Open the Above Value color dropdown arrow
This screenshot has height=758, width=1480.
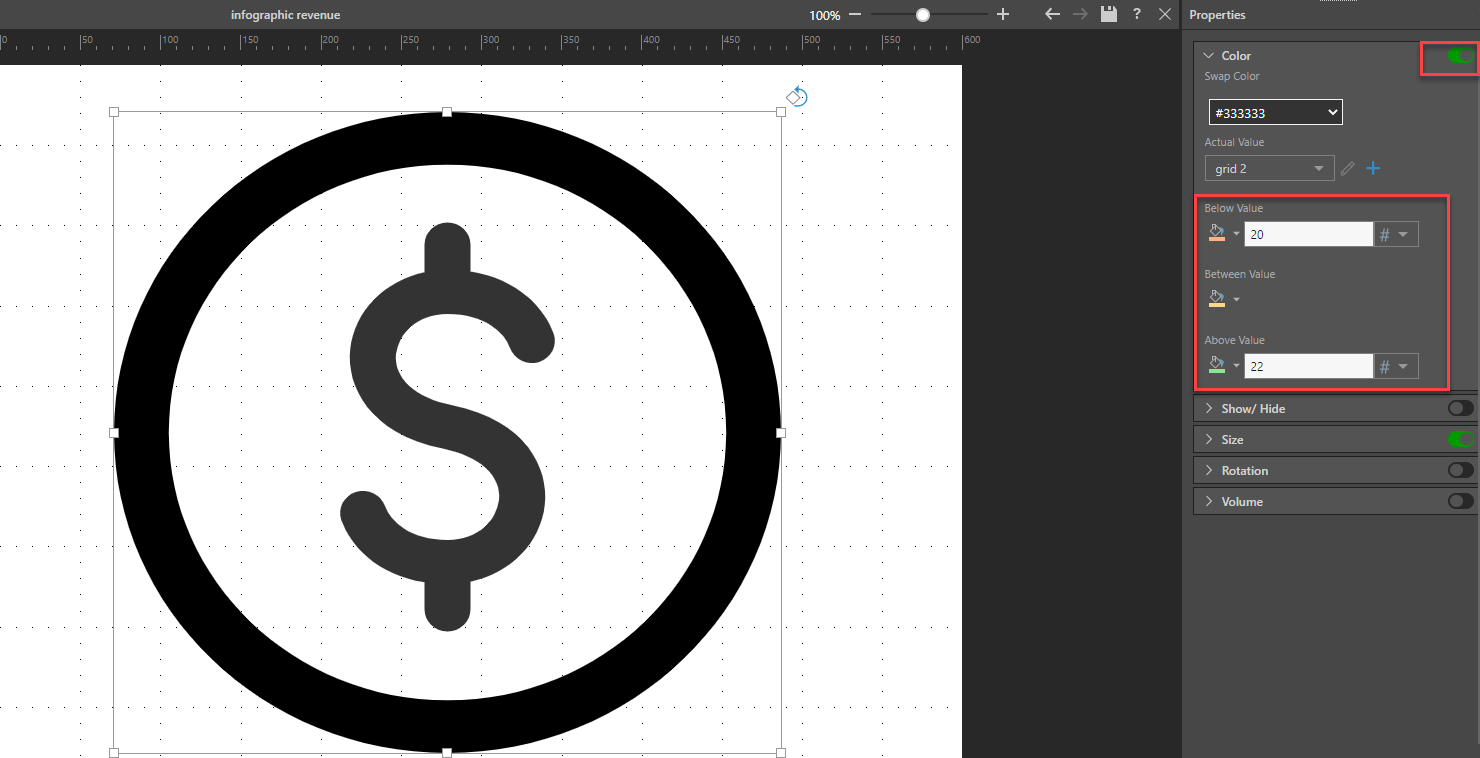click(x=1236, y=366)
